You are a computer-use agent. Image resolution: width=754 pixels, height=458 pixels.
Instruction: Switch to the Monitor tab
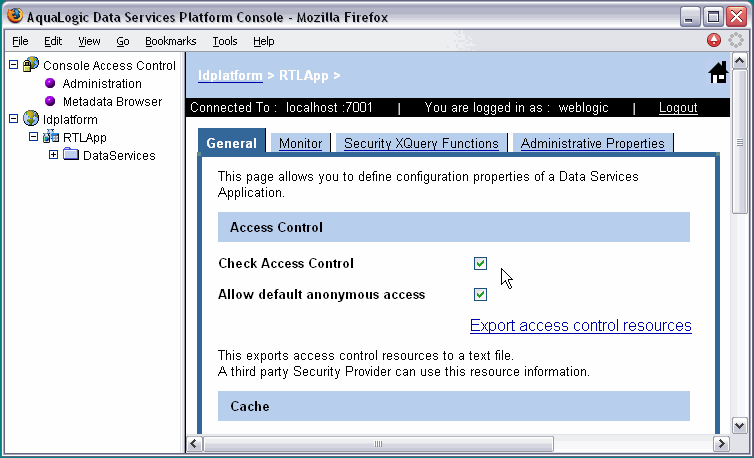click(x=301, y=143)
